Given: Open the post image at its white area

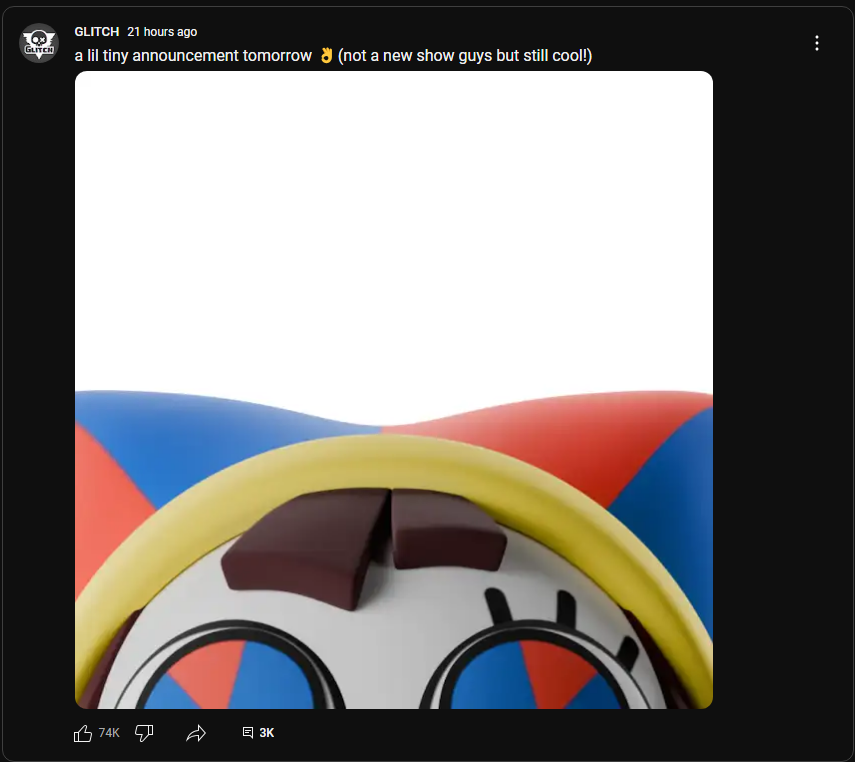Looking at the screenshot, I should [394, 229].
